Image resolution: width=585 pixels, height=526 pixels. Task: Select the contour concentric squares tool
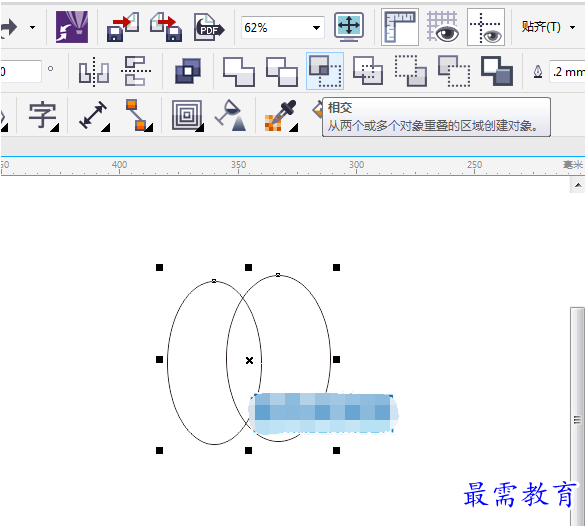tap(187, 115)
